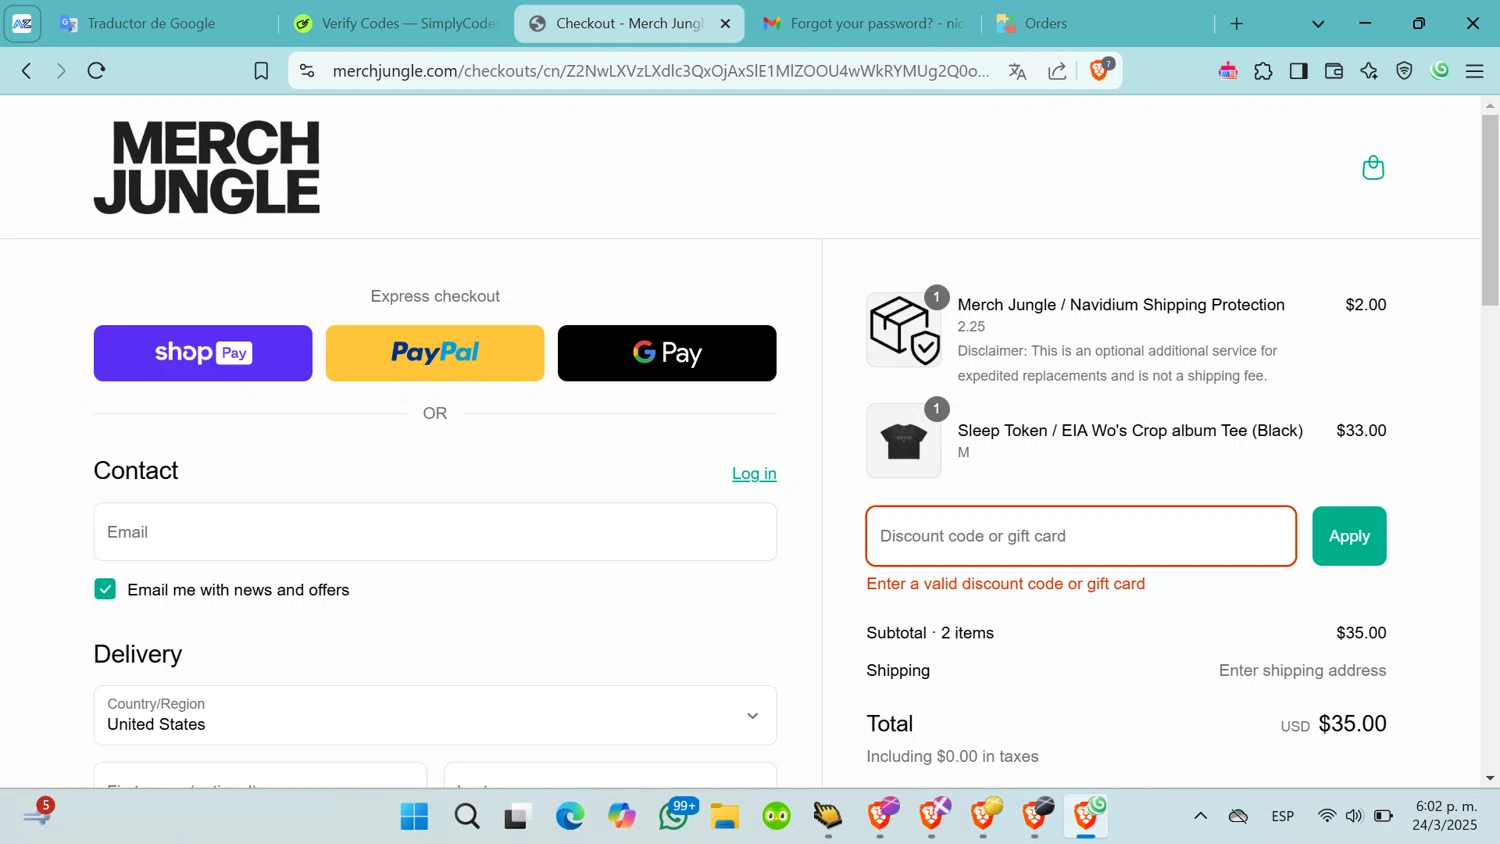
Task: Click the Sleep Token tee thumbnail
Action: coord(903,441)
